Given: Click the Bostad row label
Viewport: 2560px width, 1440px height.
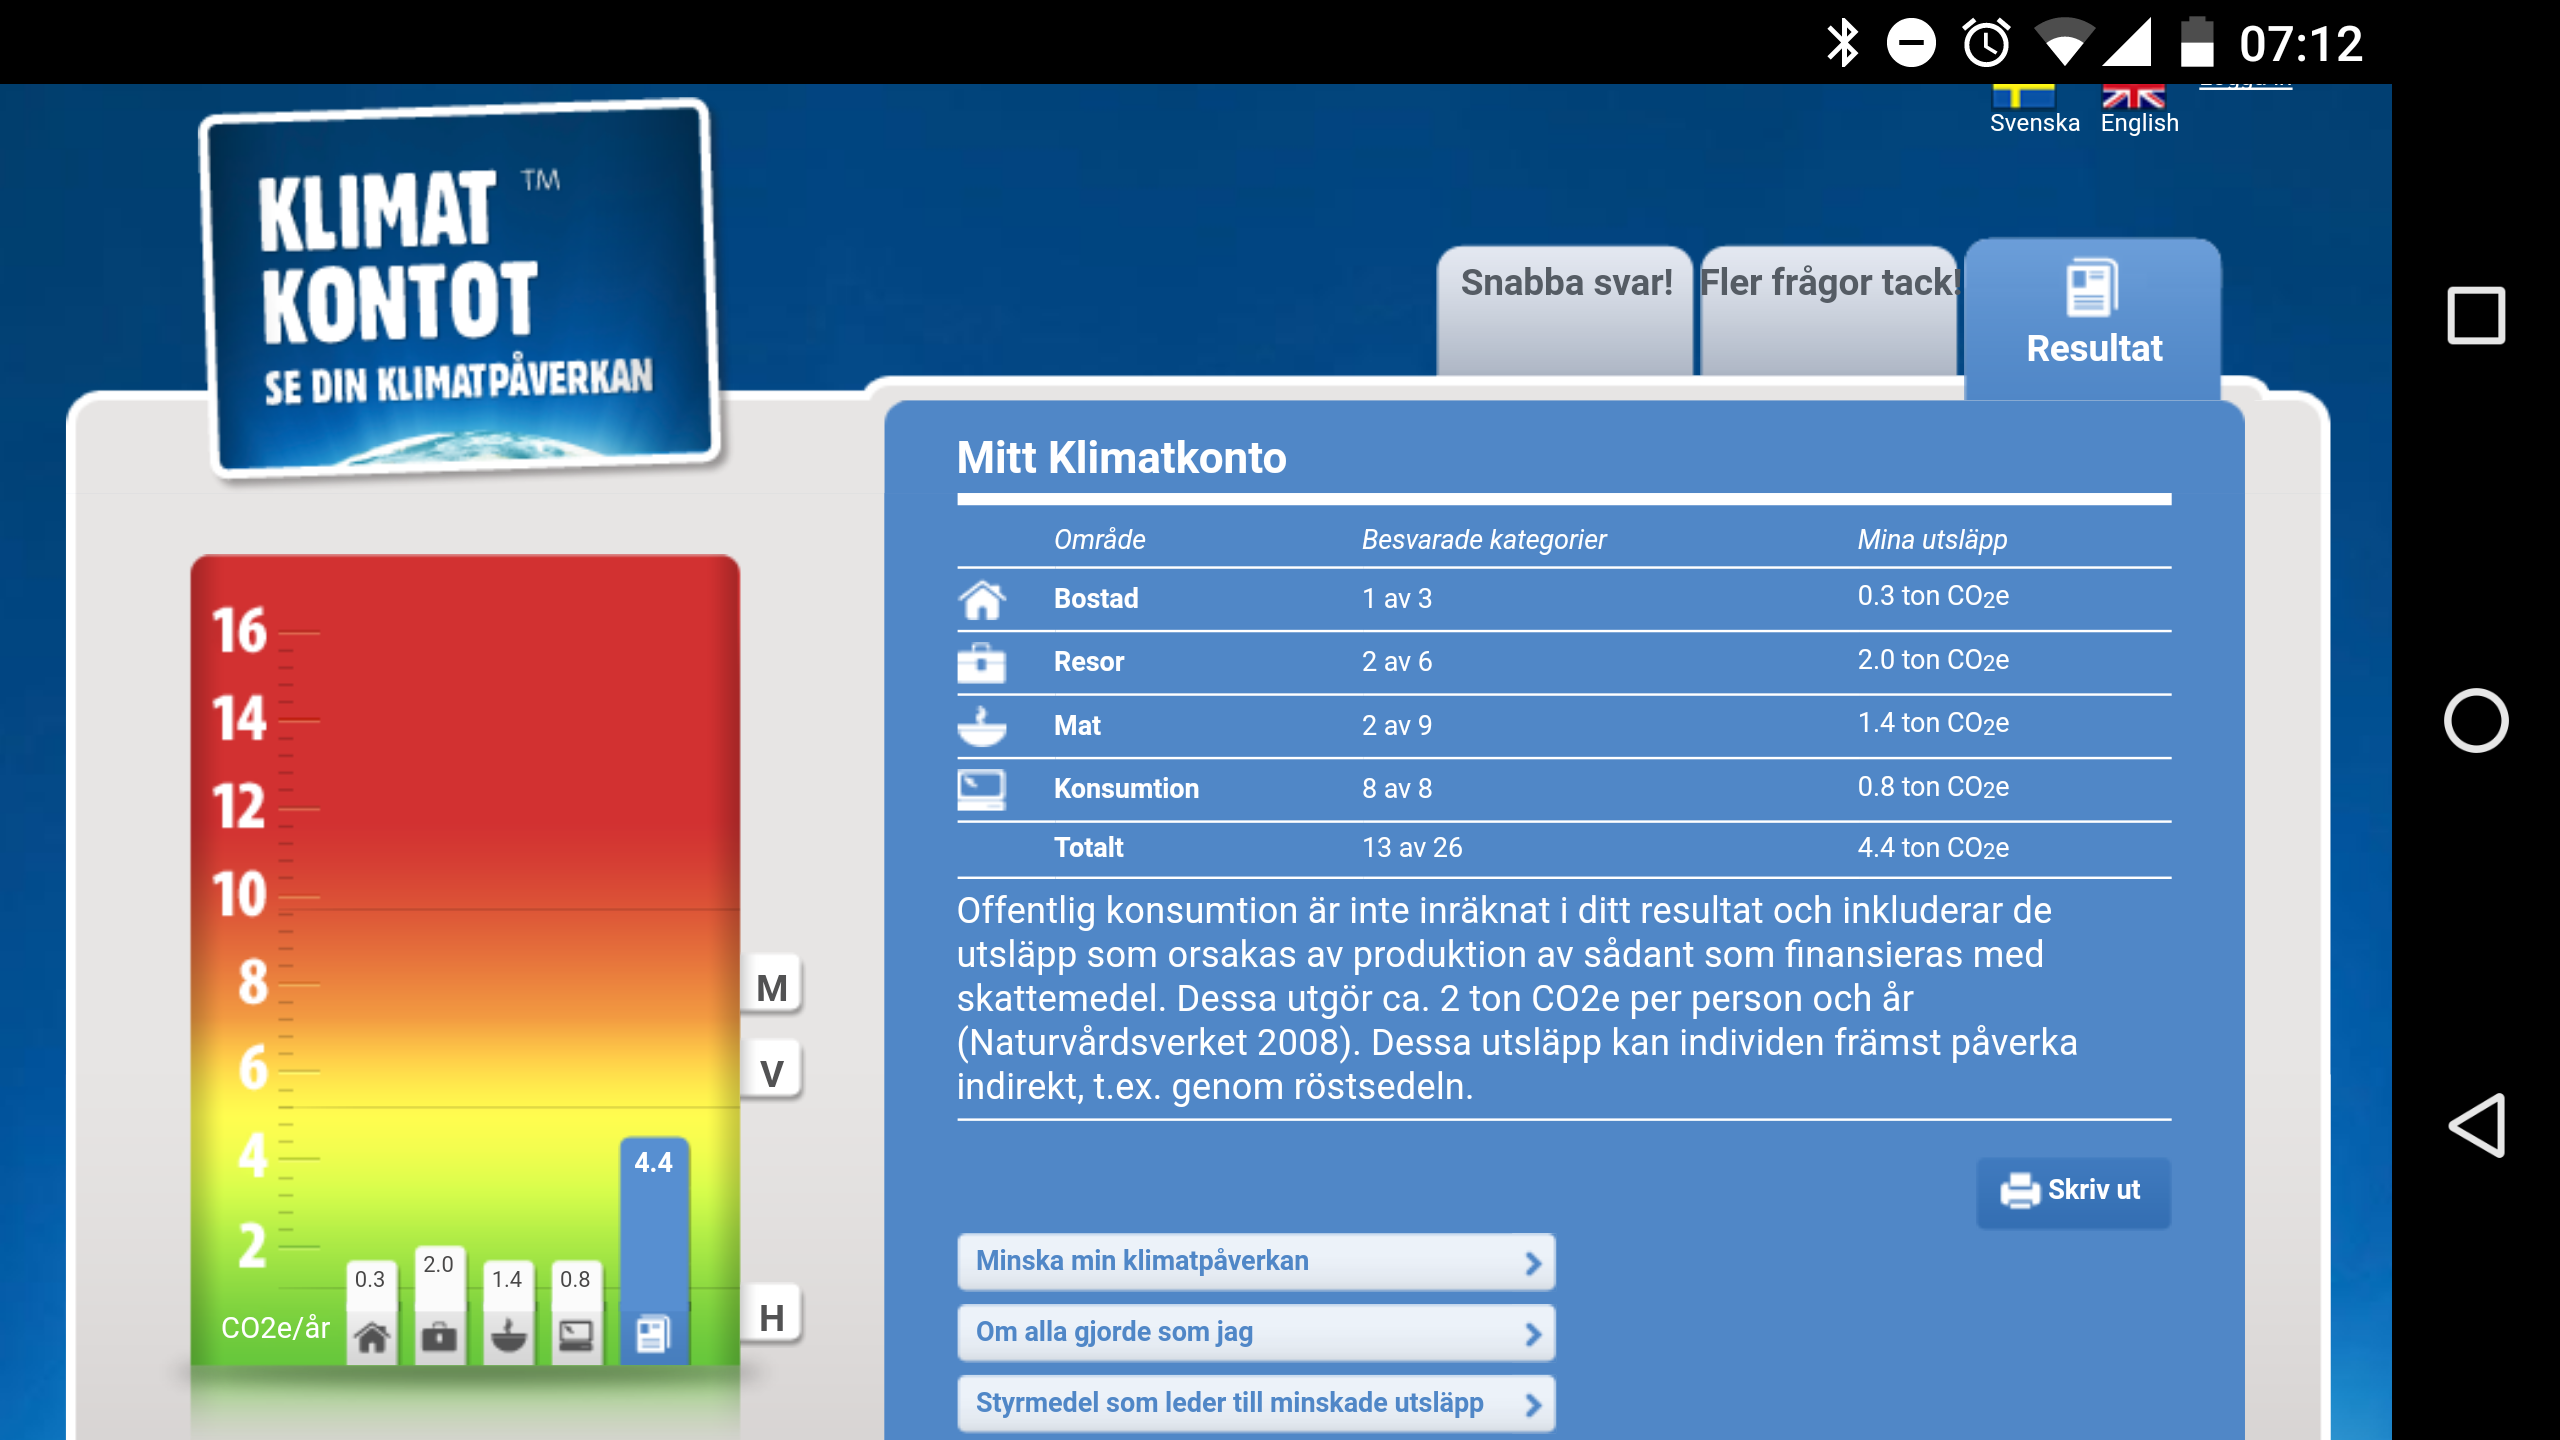Looking at the screenshot, I should click(1096, 598).
